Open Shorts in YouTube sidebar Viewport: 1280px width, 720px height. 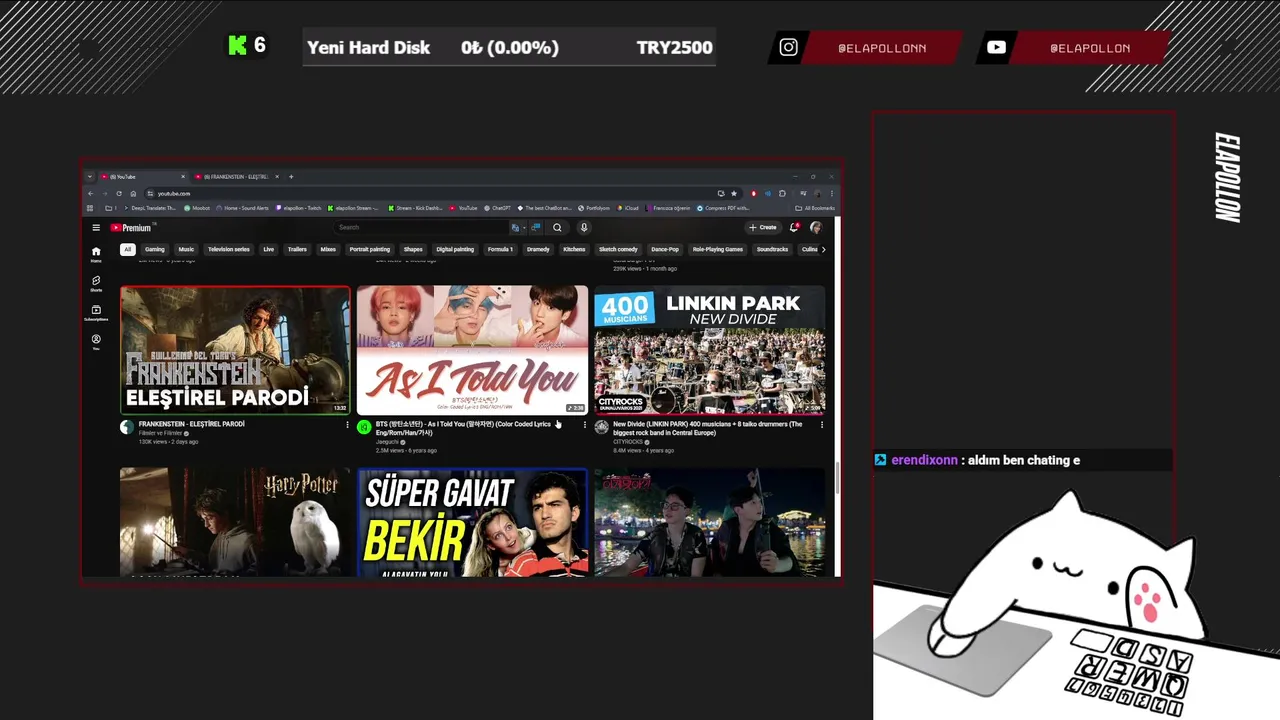96,283
